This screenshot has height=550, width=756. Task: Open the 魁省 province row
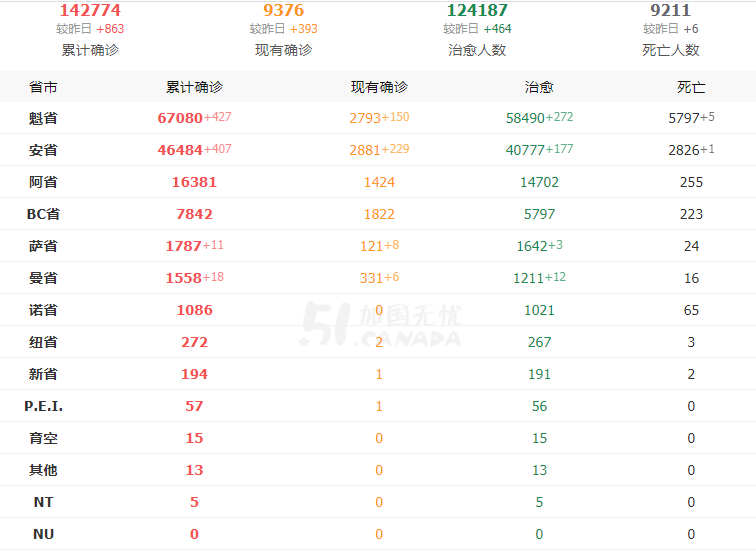click(x=378, y=118)
